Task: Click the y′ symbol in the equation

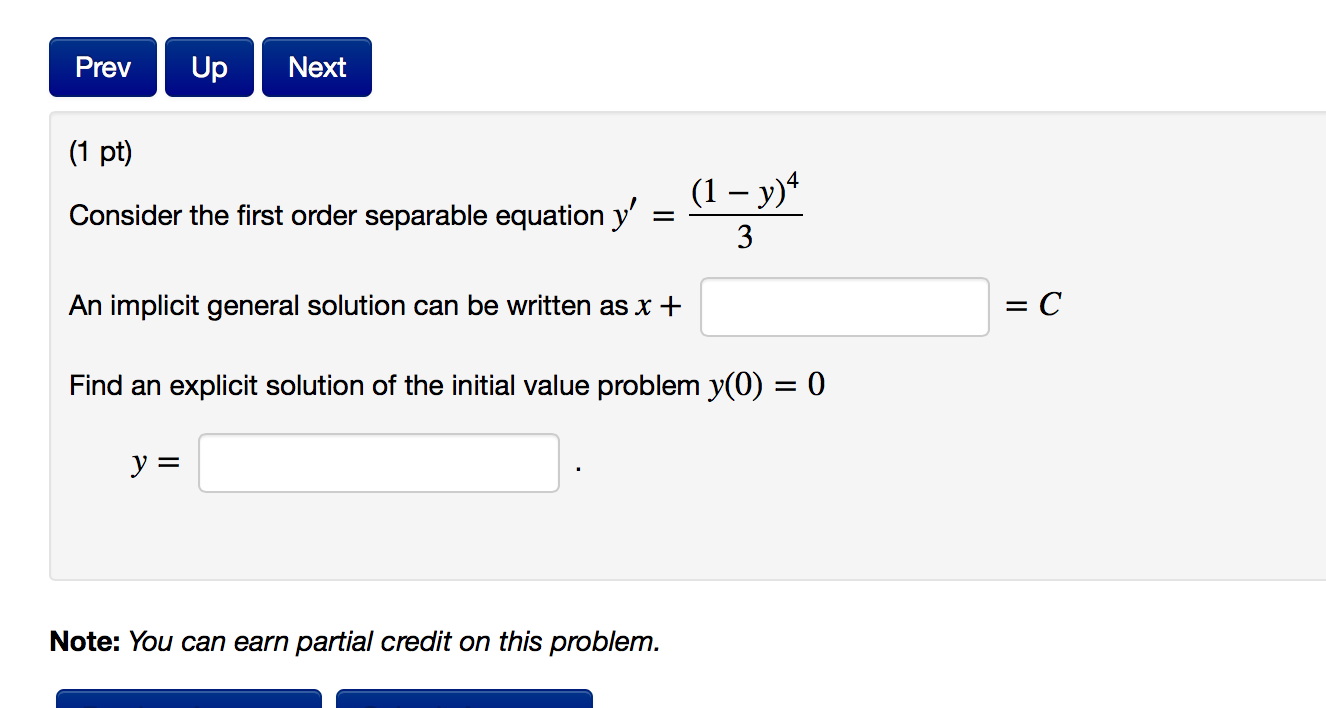Action: 625,216
